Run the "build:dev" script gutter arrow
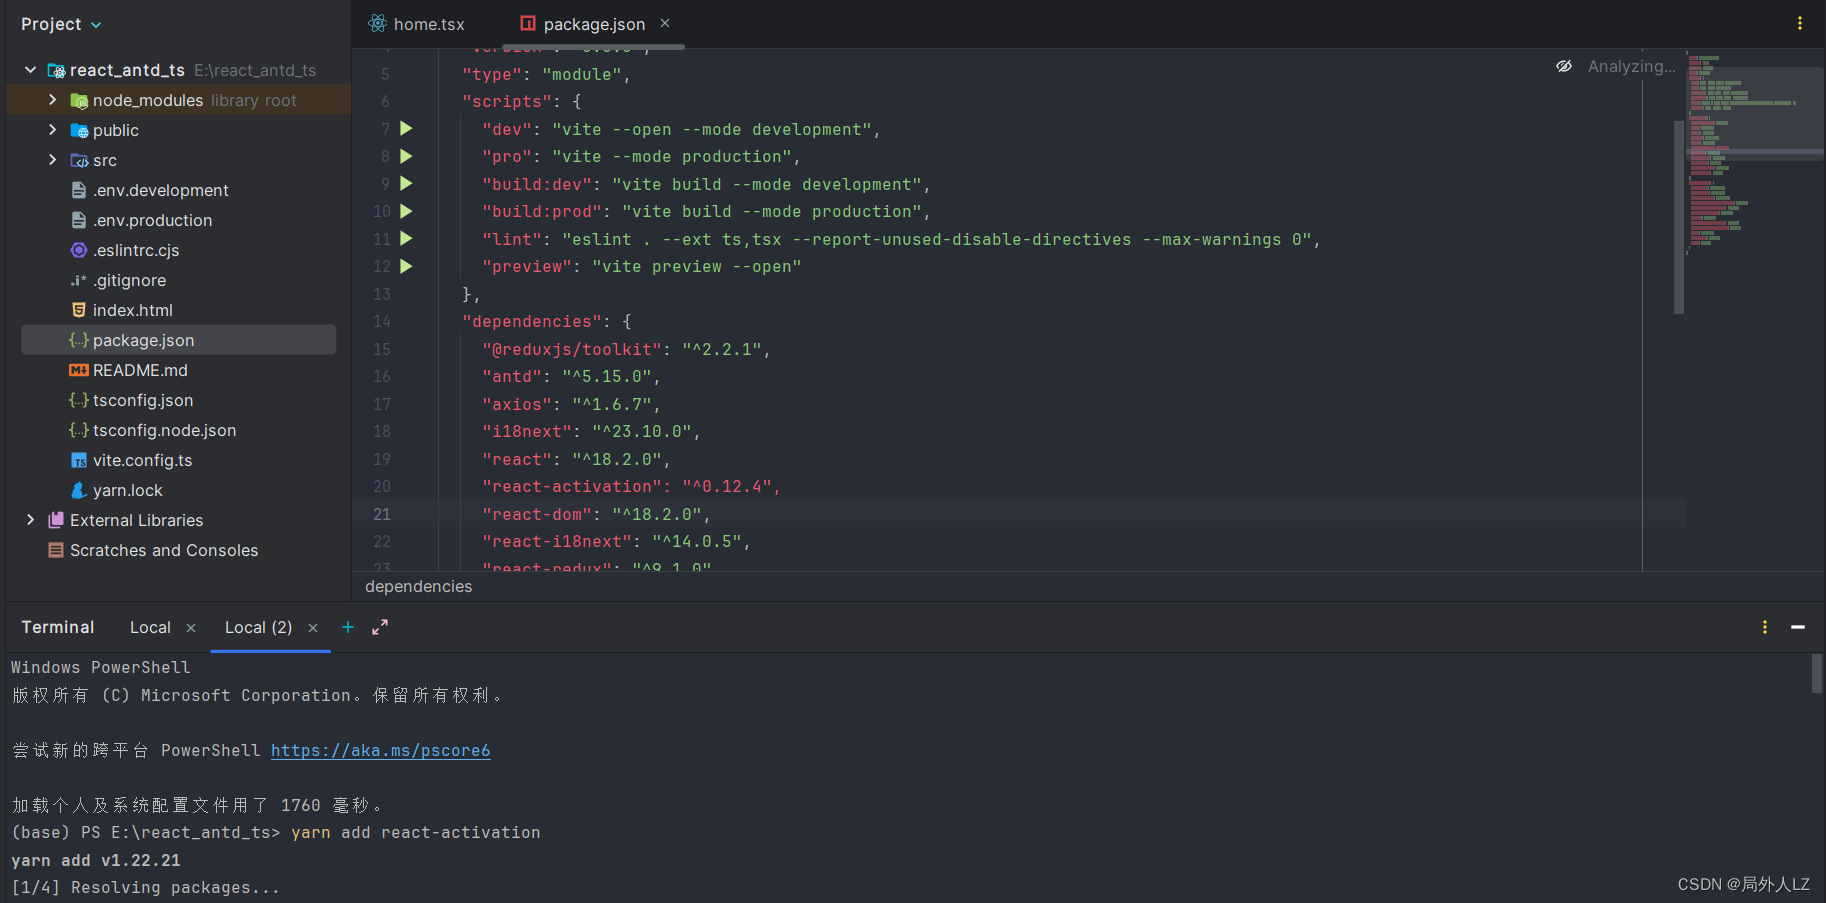Screen dimensions: 1826x903 click(x=406, y=184)
